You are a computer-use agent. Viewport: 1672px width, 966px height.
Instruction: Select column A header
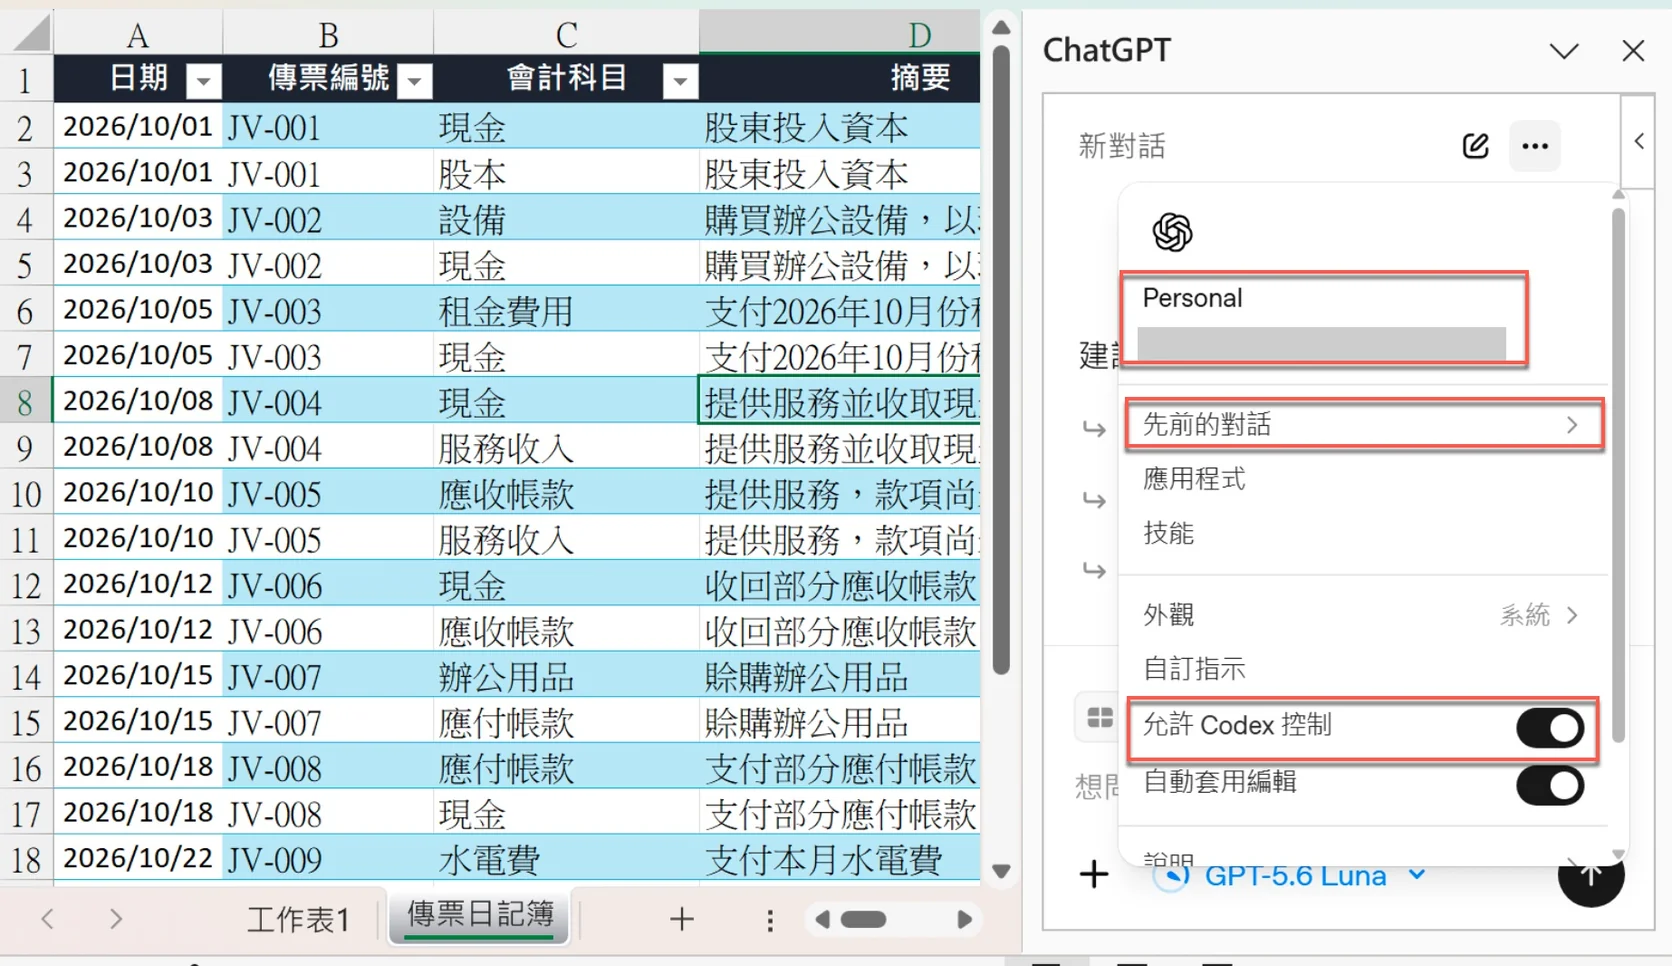(x=138, y=33)
